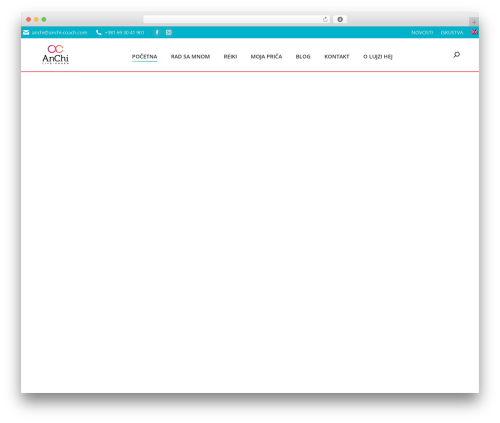Click the envelope email icon in top bar

click(x=26, y=32)
